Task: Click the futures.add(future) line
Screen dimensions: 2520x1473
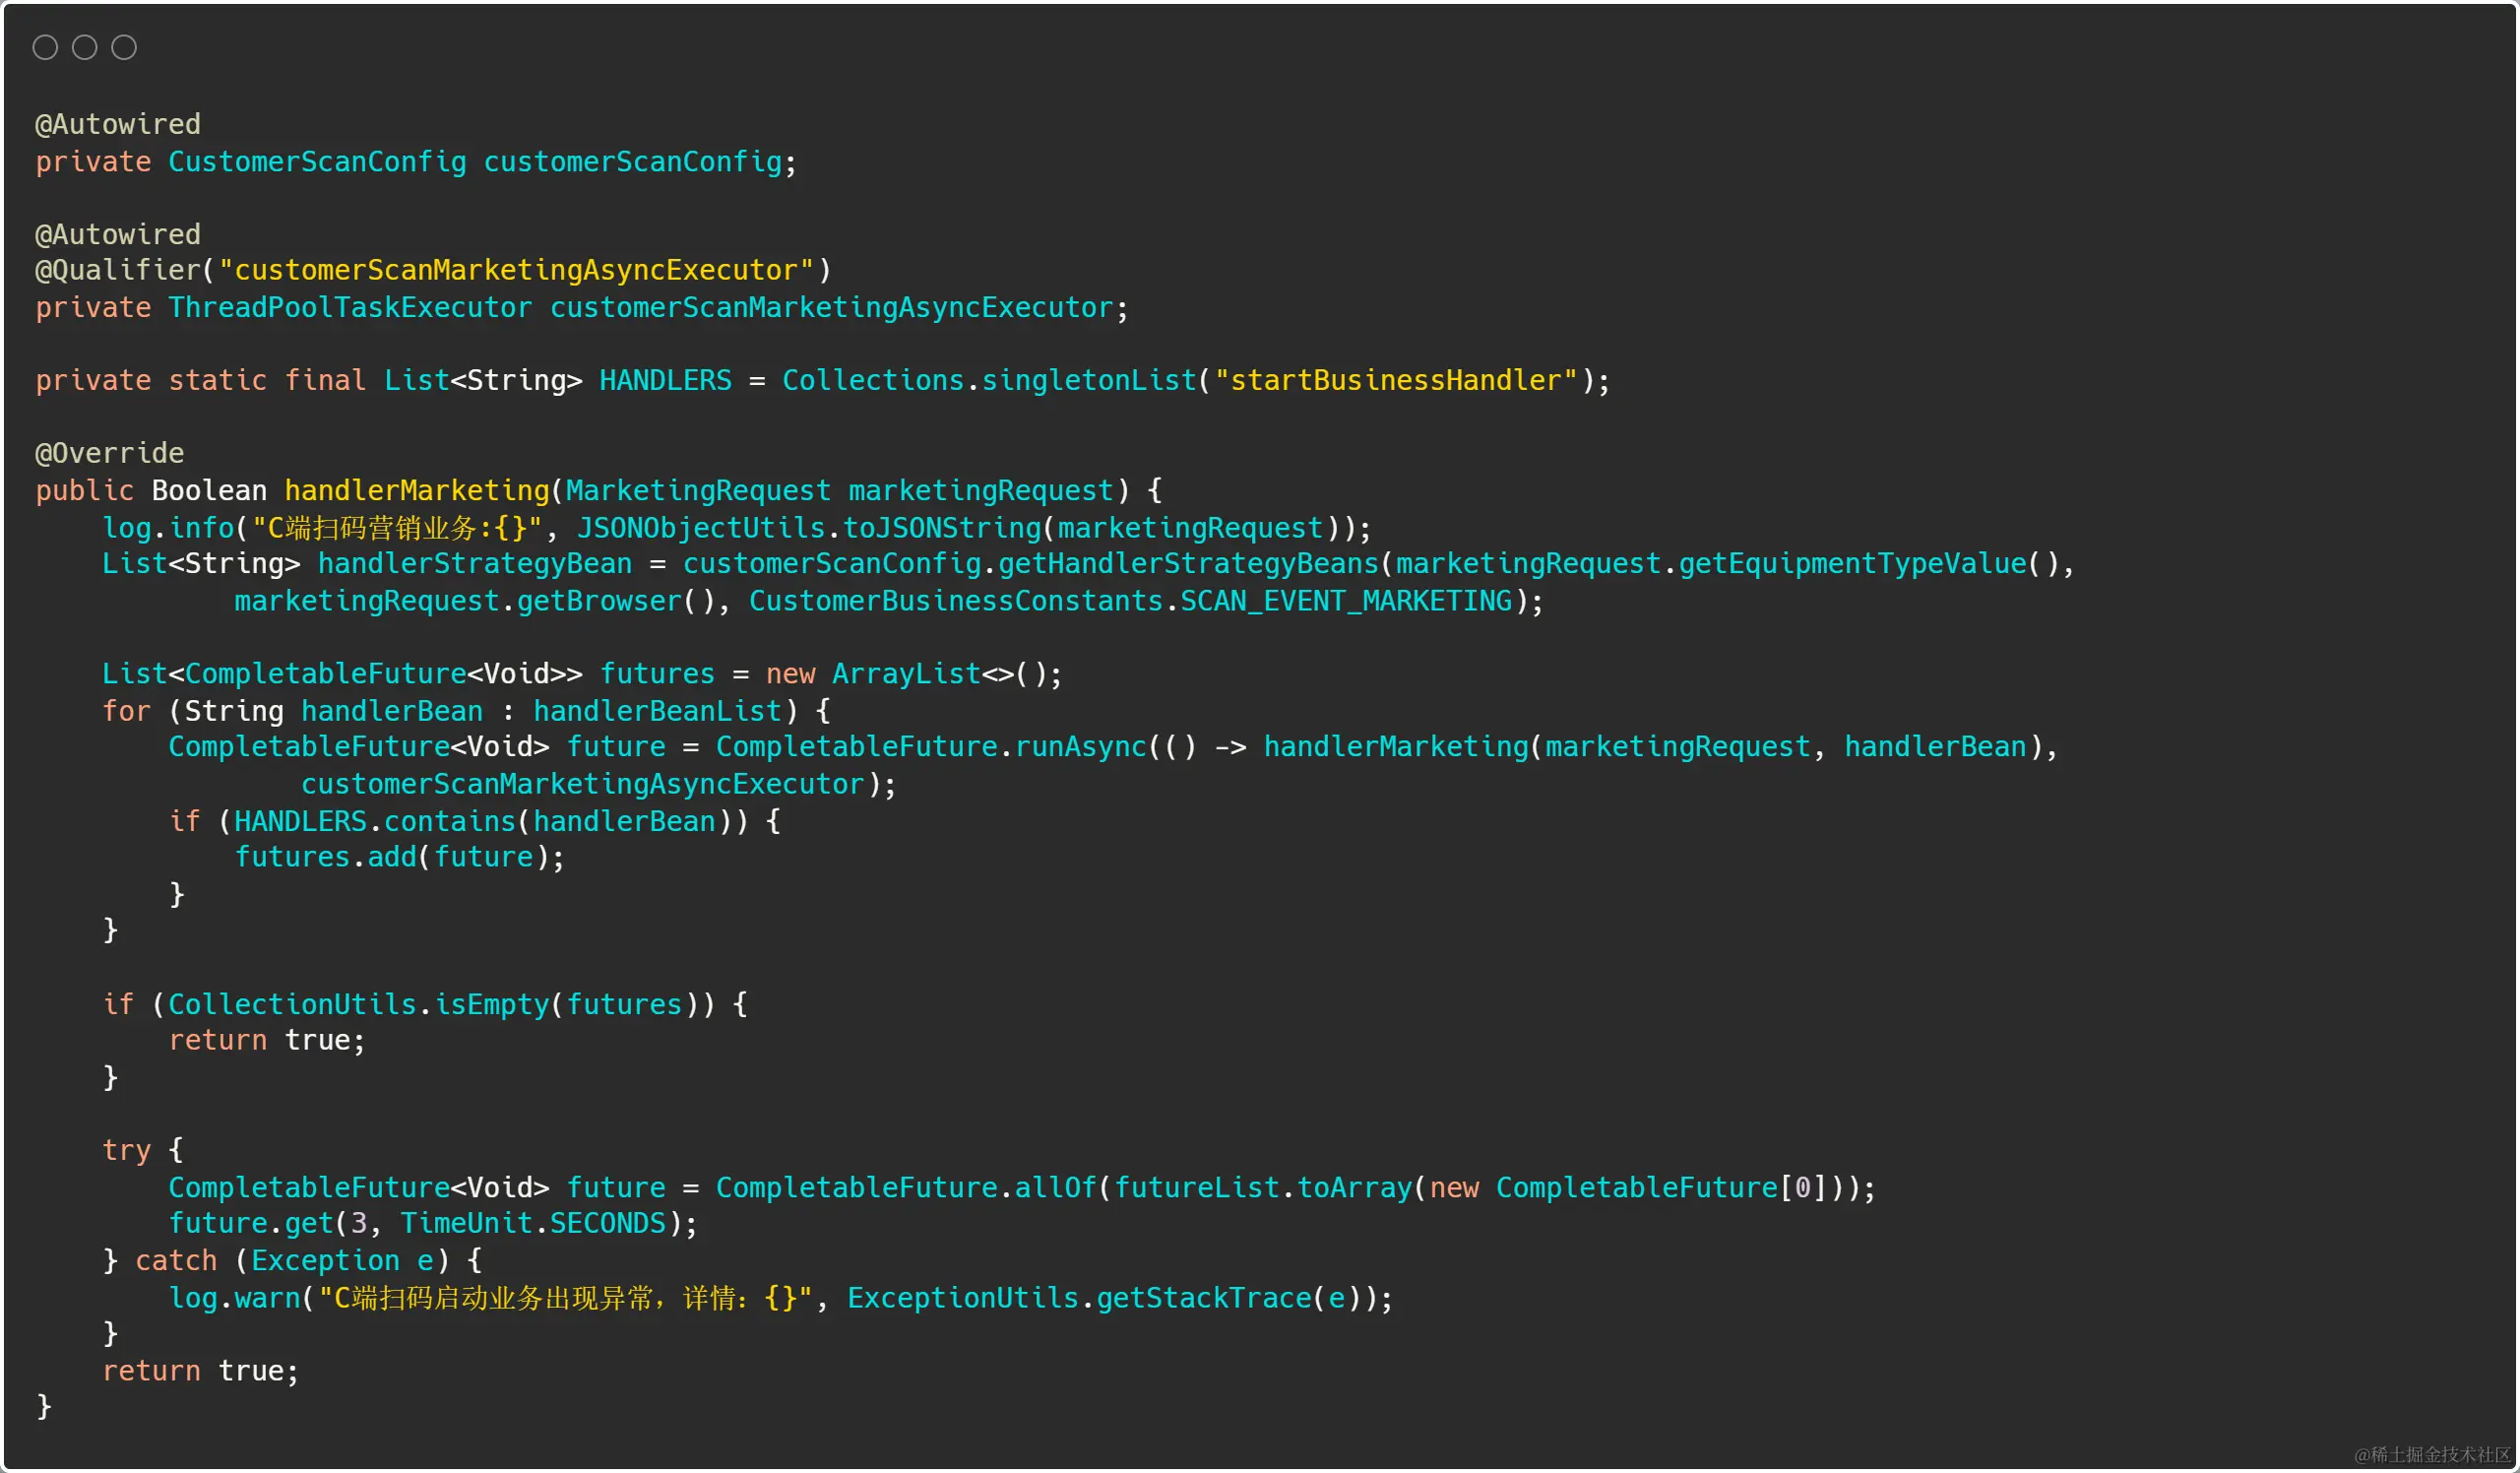Action: point(398,856)
